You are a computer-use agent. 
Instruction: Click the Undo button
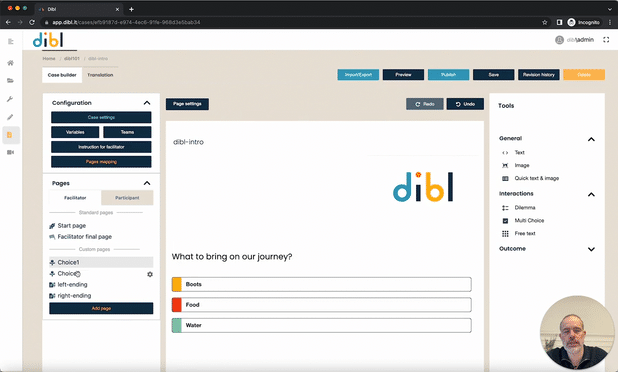point(465,104)
